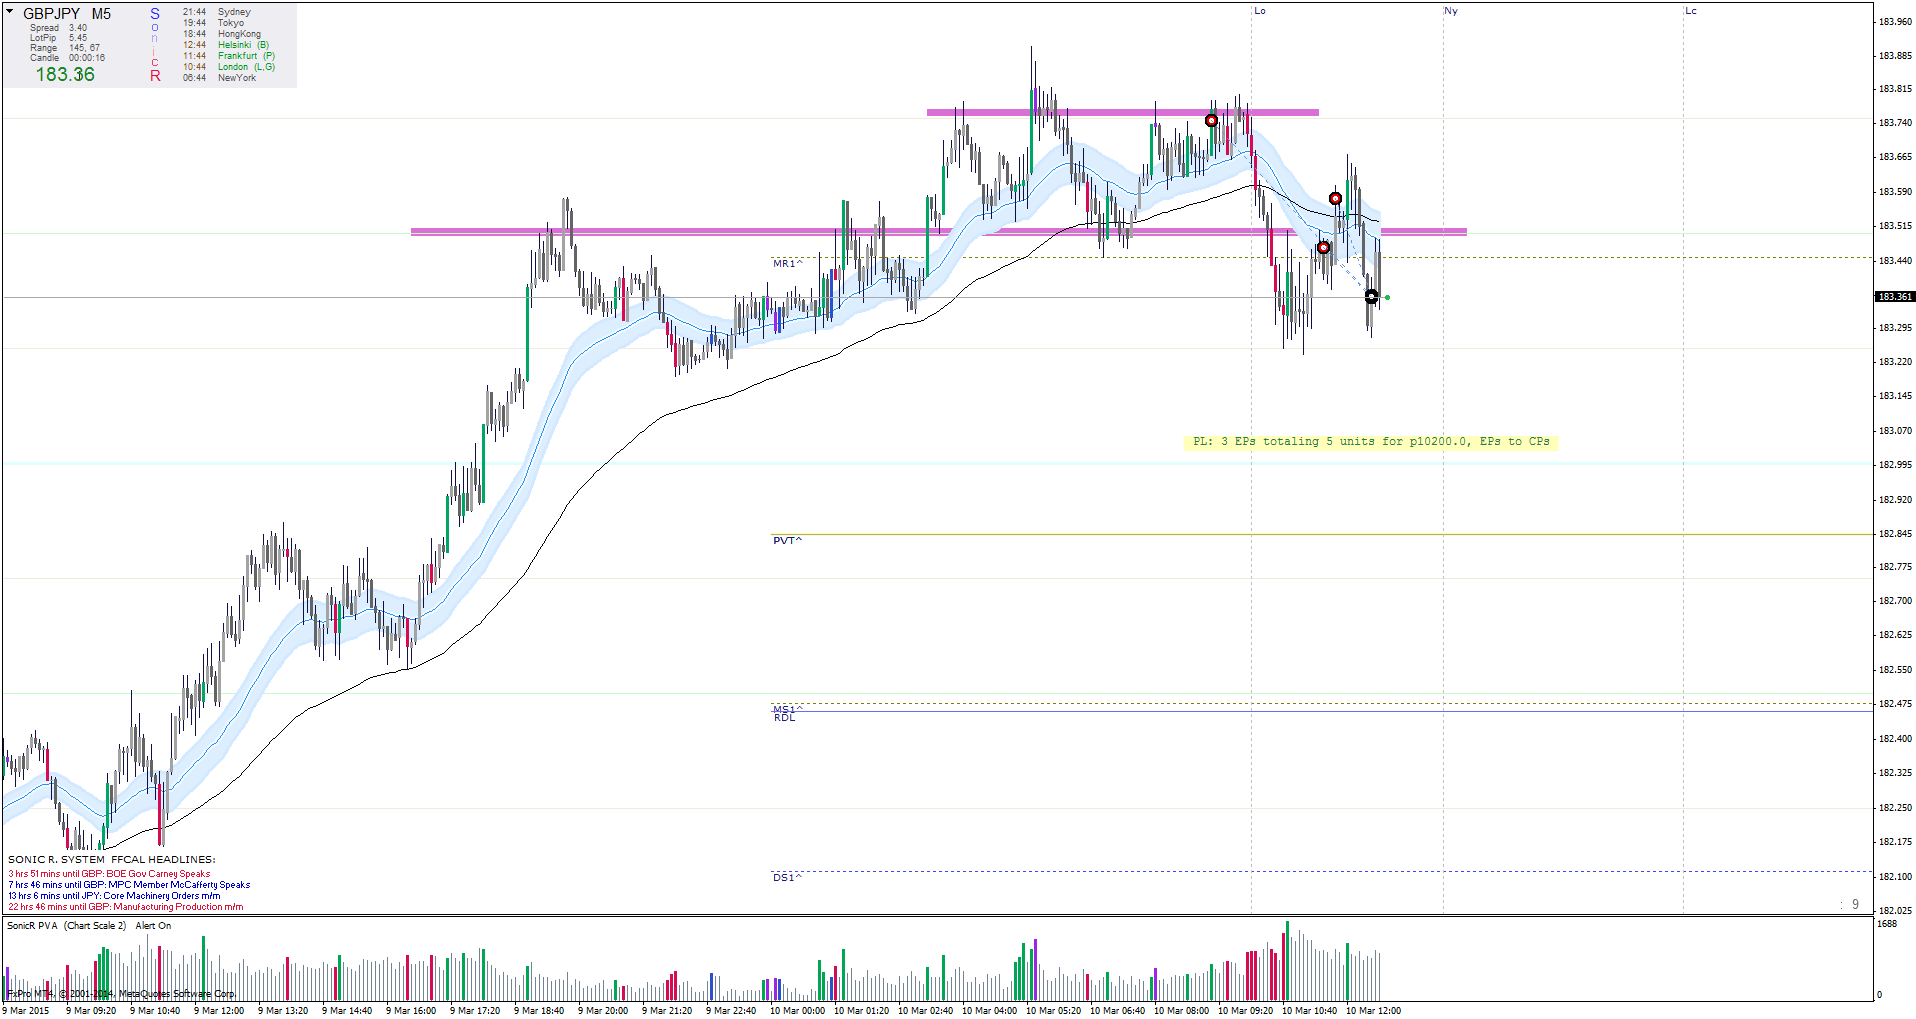Viewport: 1916px width, 1019px height.
Task: Click the 182.845 price axis label
Action: (x=1895, y=534)
